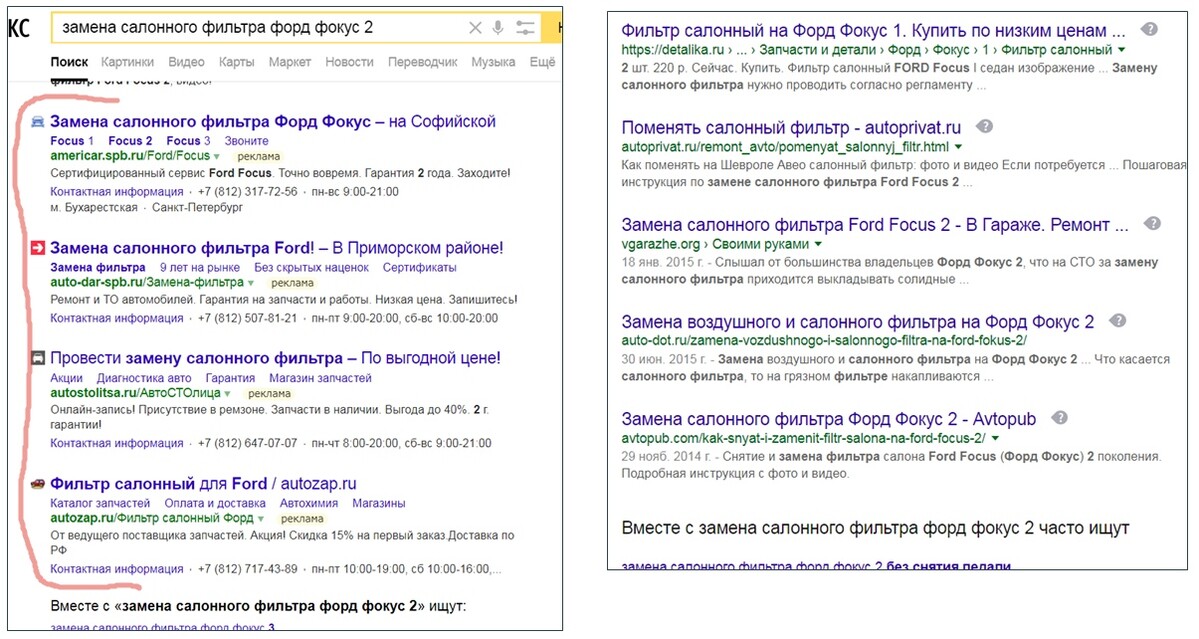Viewport: 1199px width, 639px height.
Task: Click 'Оплата и доставка' sitelink
Action: (215, 503)
